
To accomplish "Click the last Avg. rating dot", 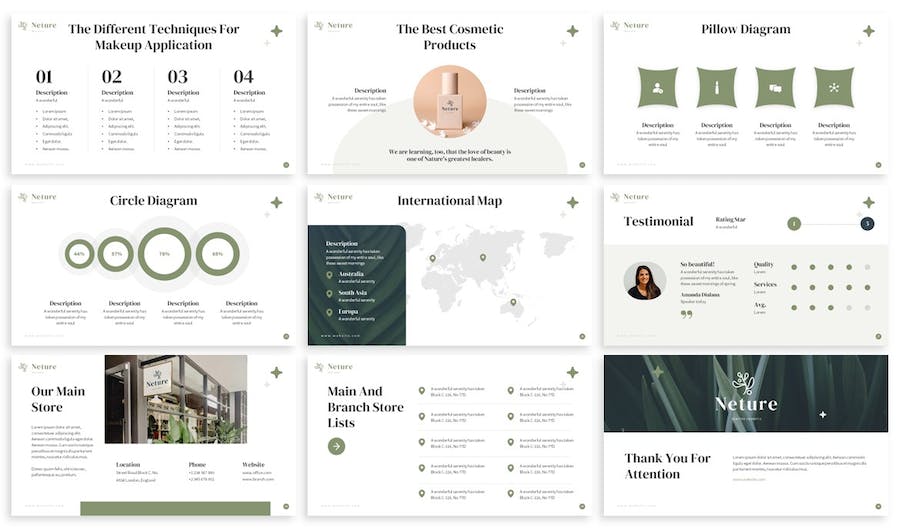I will coord(866,305).
